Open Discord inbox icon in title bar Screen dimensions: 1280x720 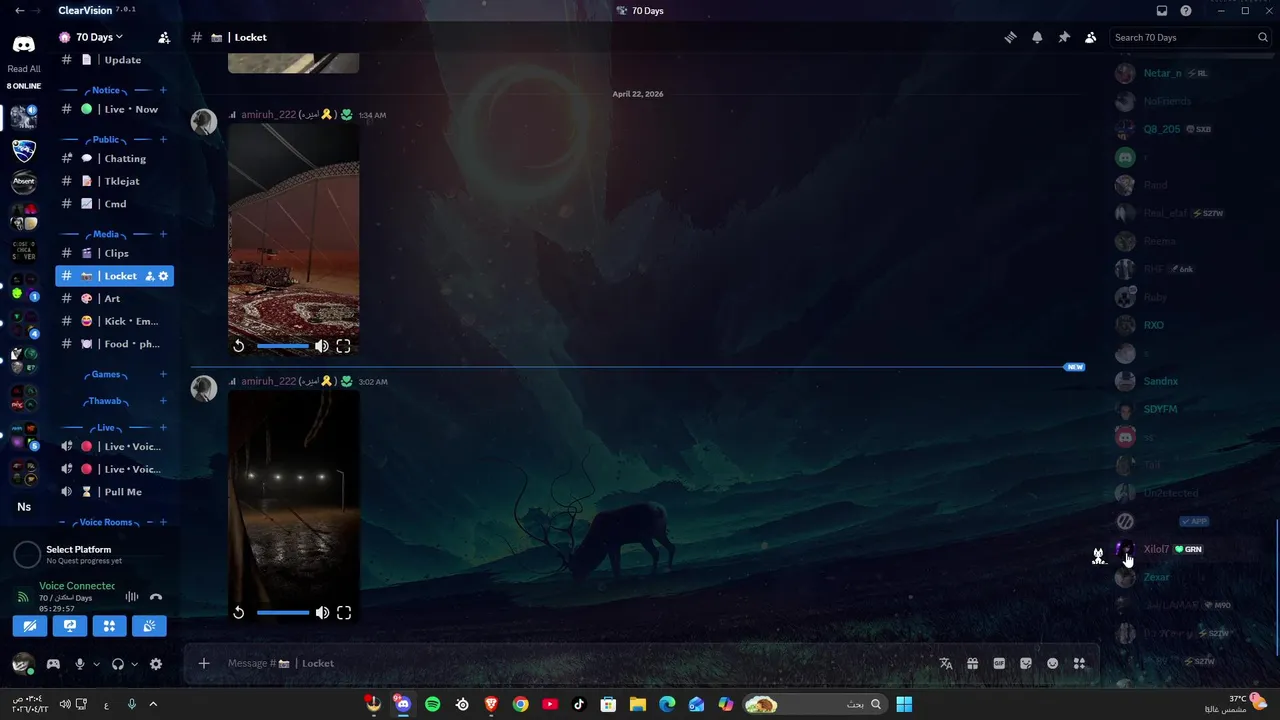click(x=1162, y=11)
